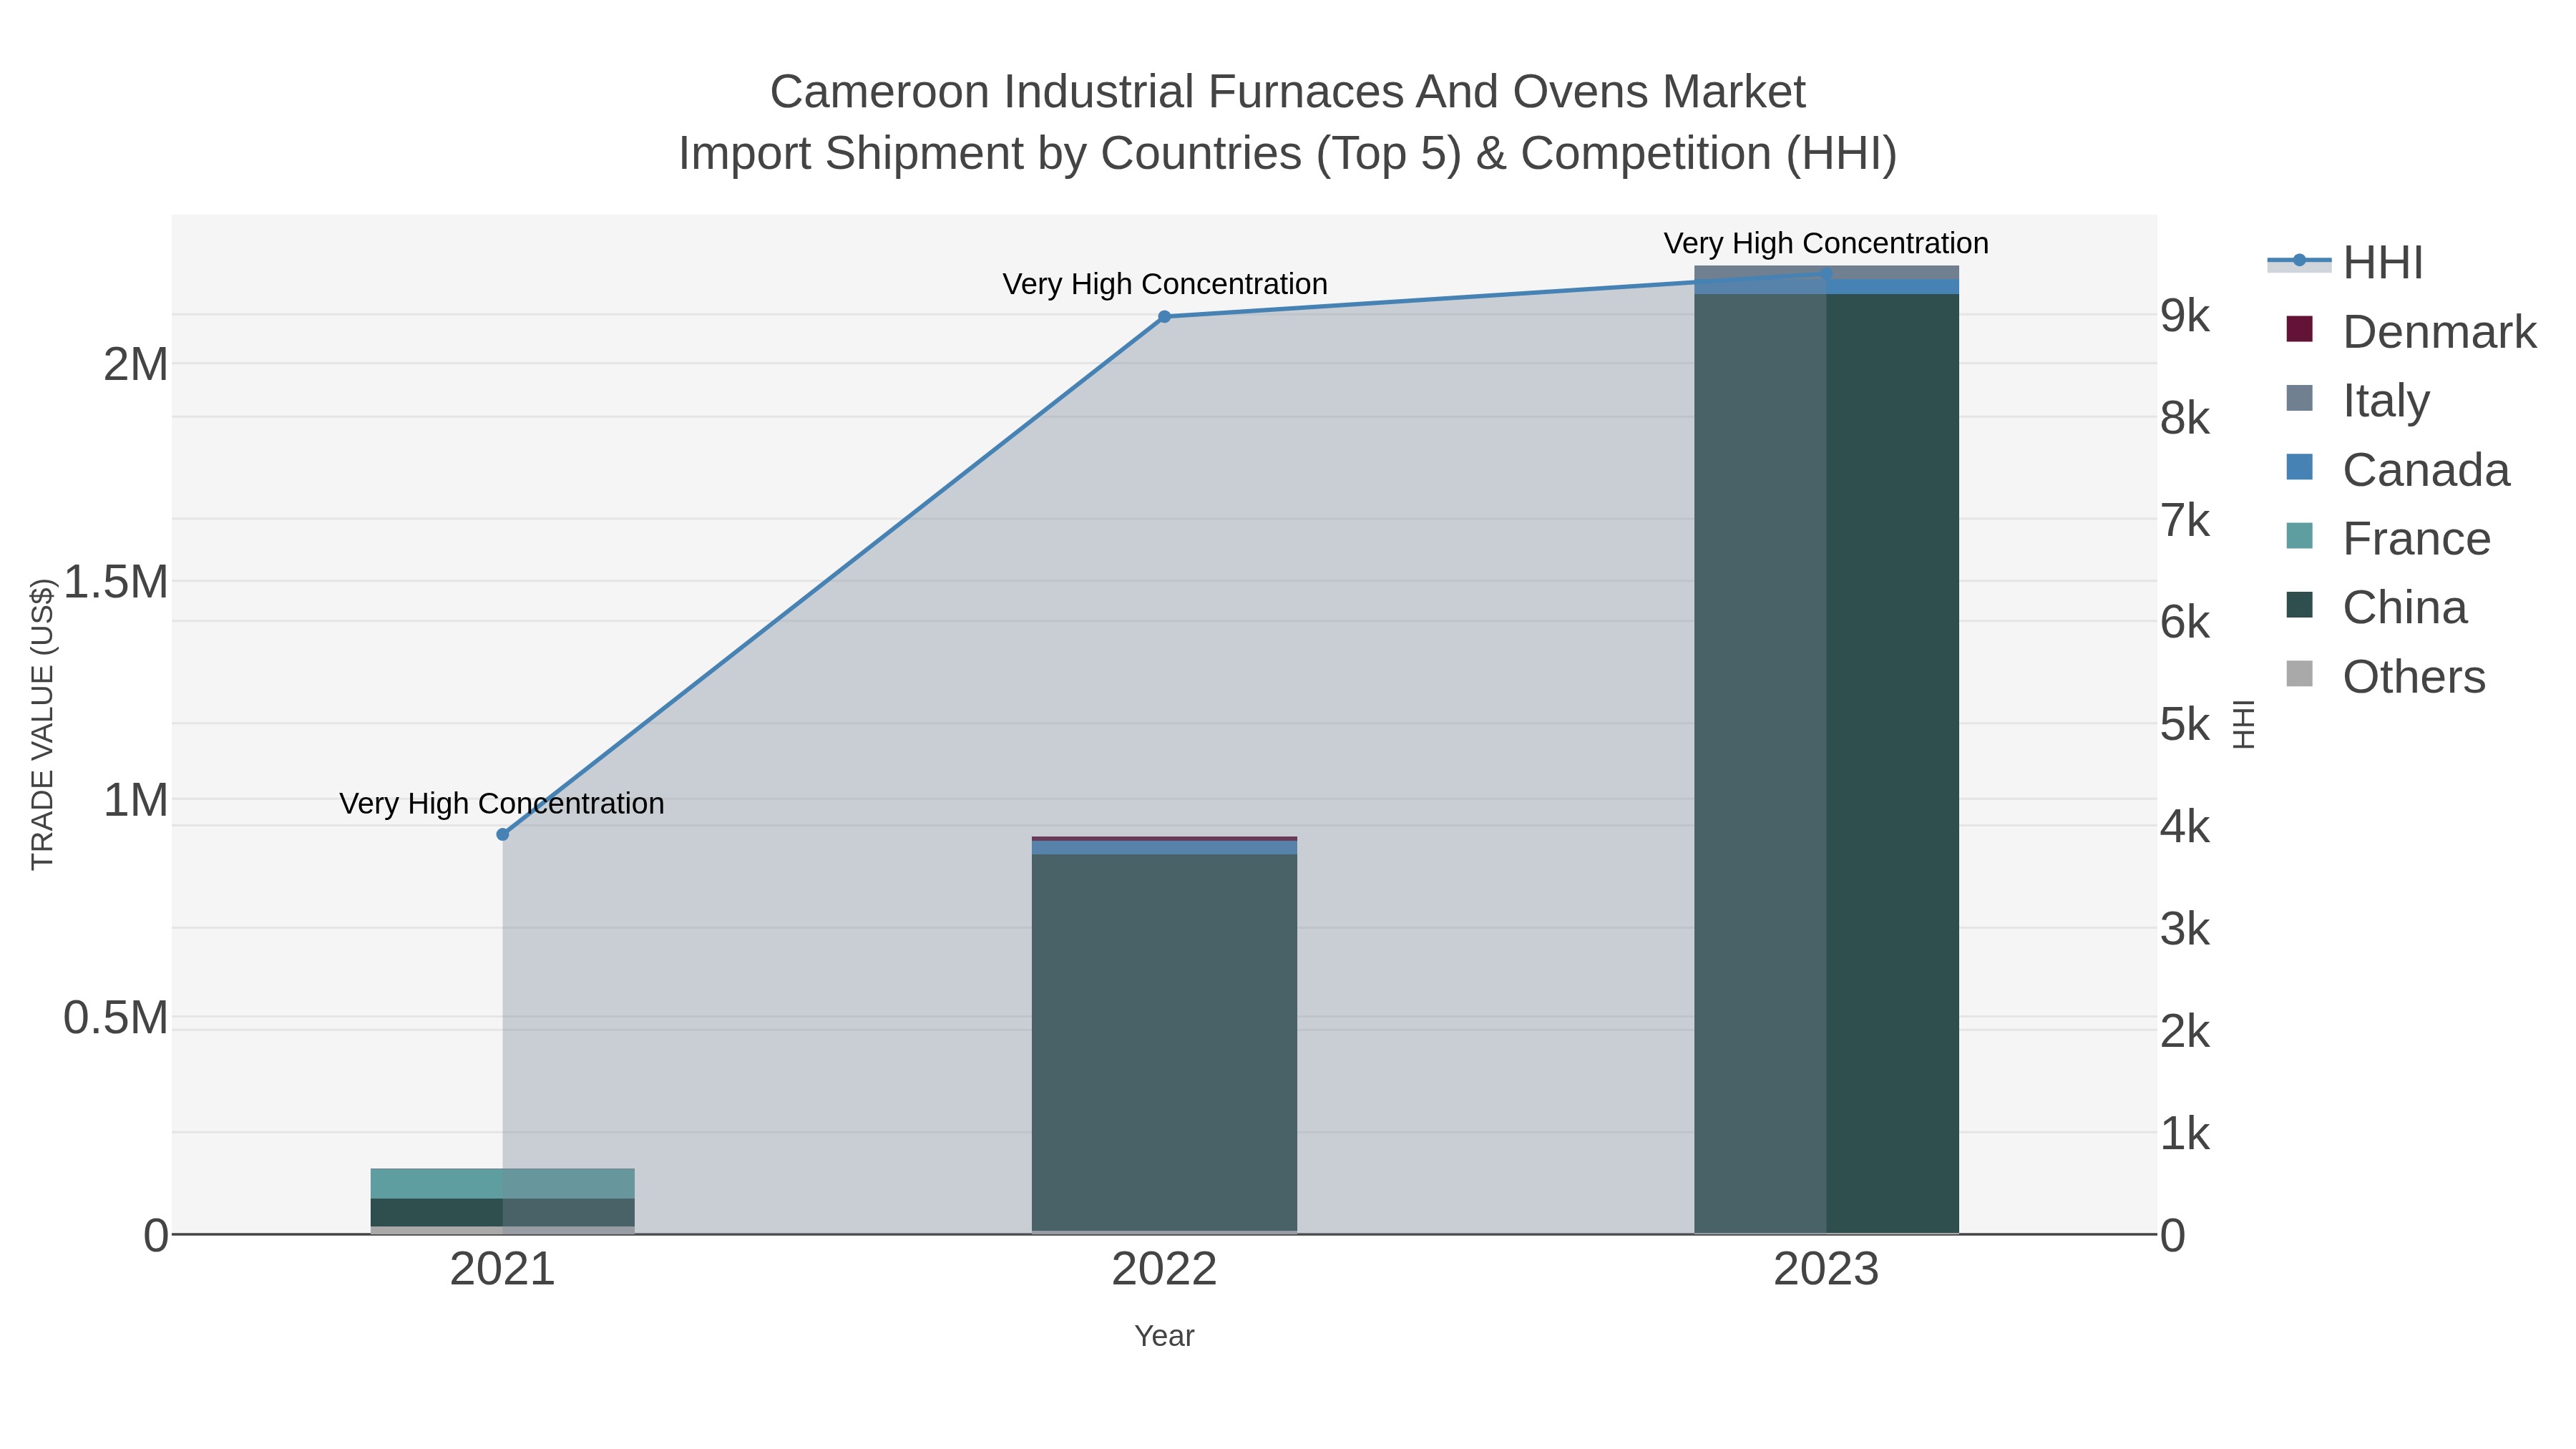
Task: Click the 2022 x-axis label
Action: pyautogui.click(x=1164, y=1270)
